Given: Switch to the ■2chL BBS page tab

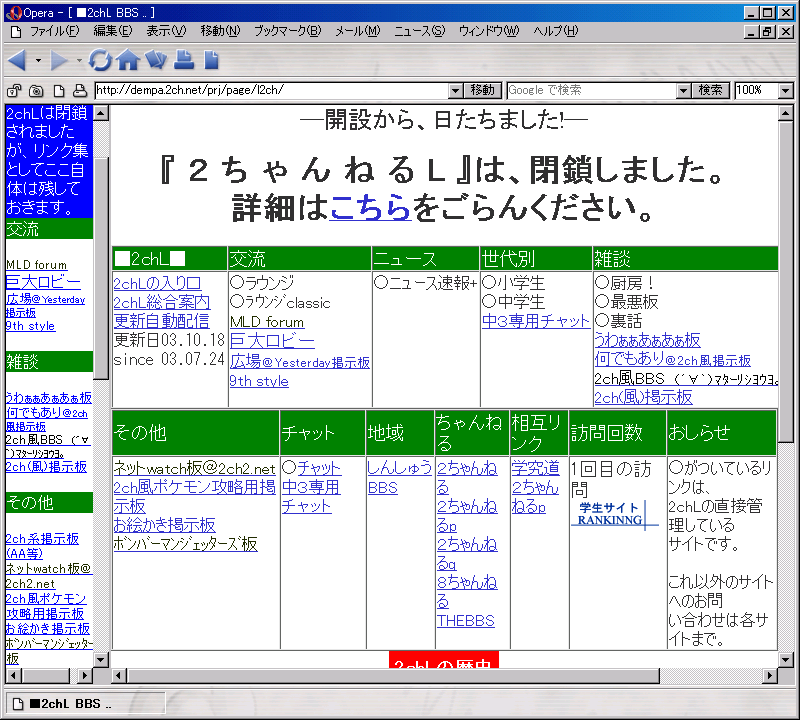Looking at the screenshot, I should 85,704.
